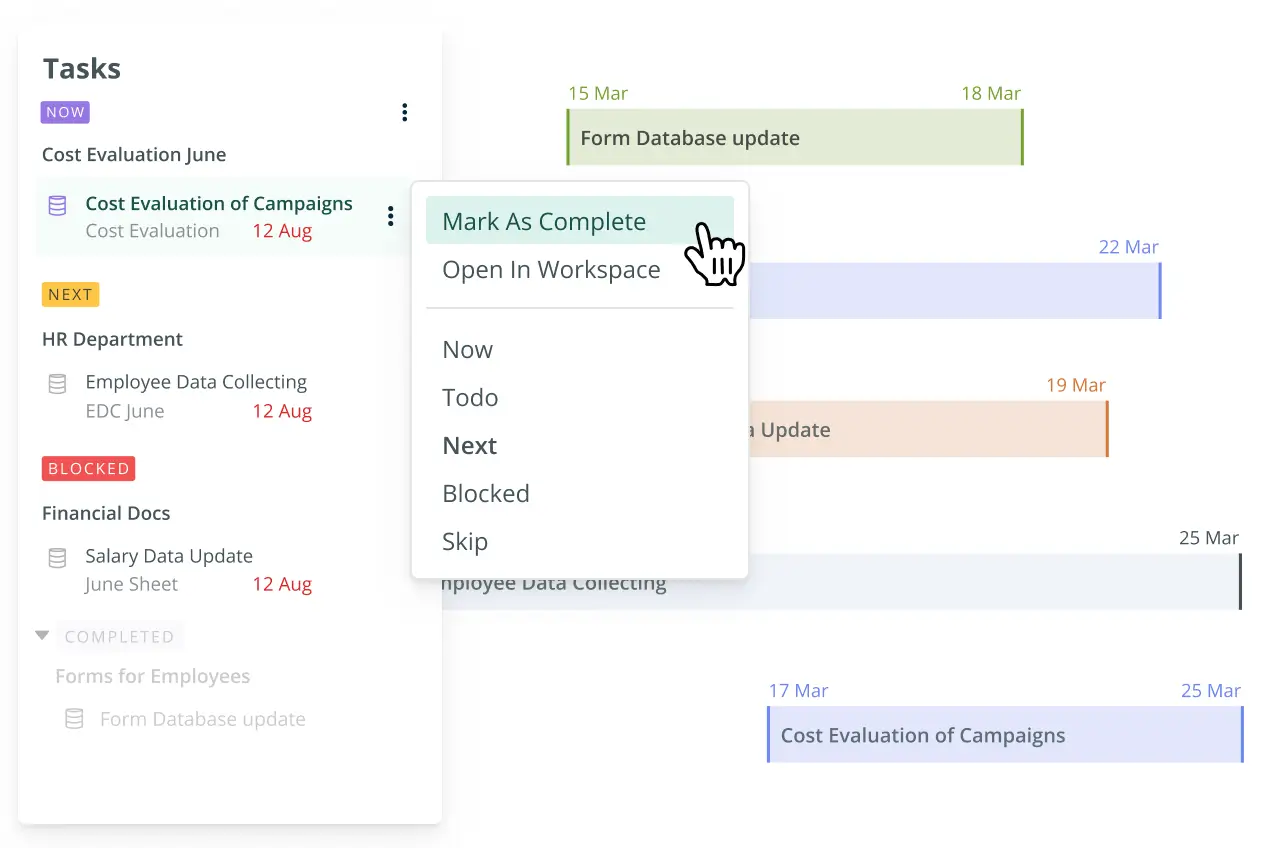
Task: Choose Skip from the status menu
Action: pyautogui.click(x=465, y=542)
